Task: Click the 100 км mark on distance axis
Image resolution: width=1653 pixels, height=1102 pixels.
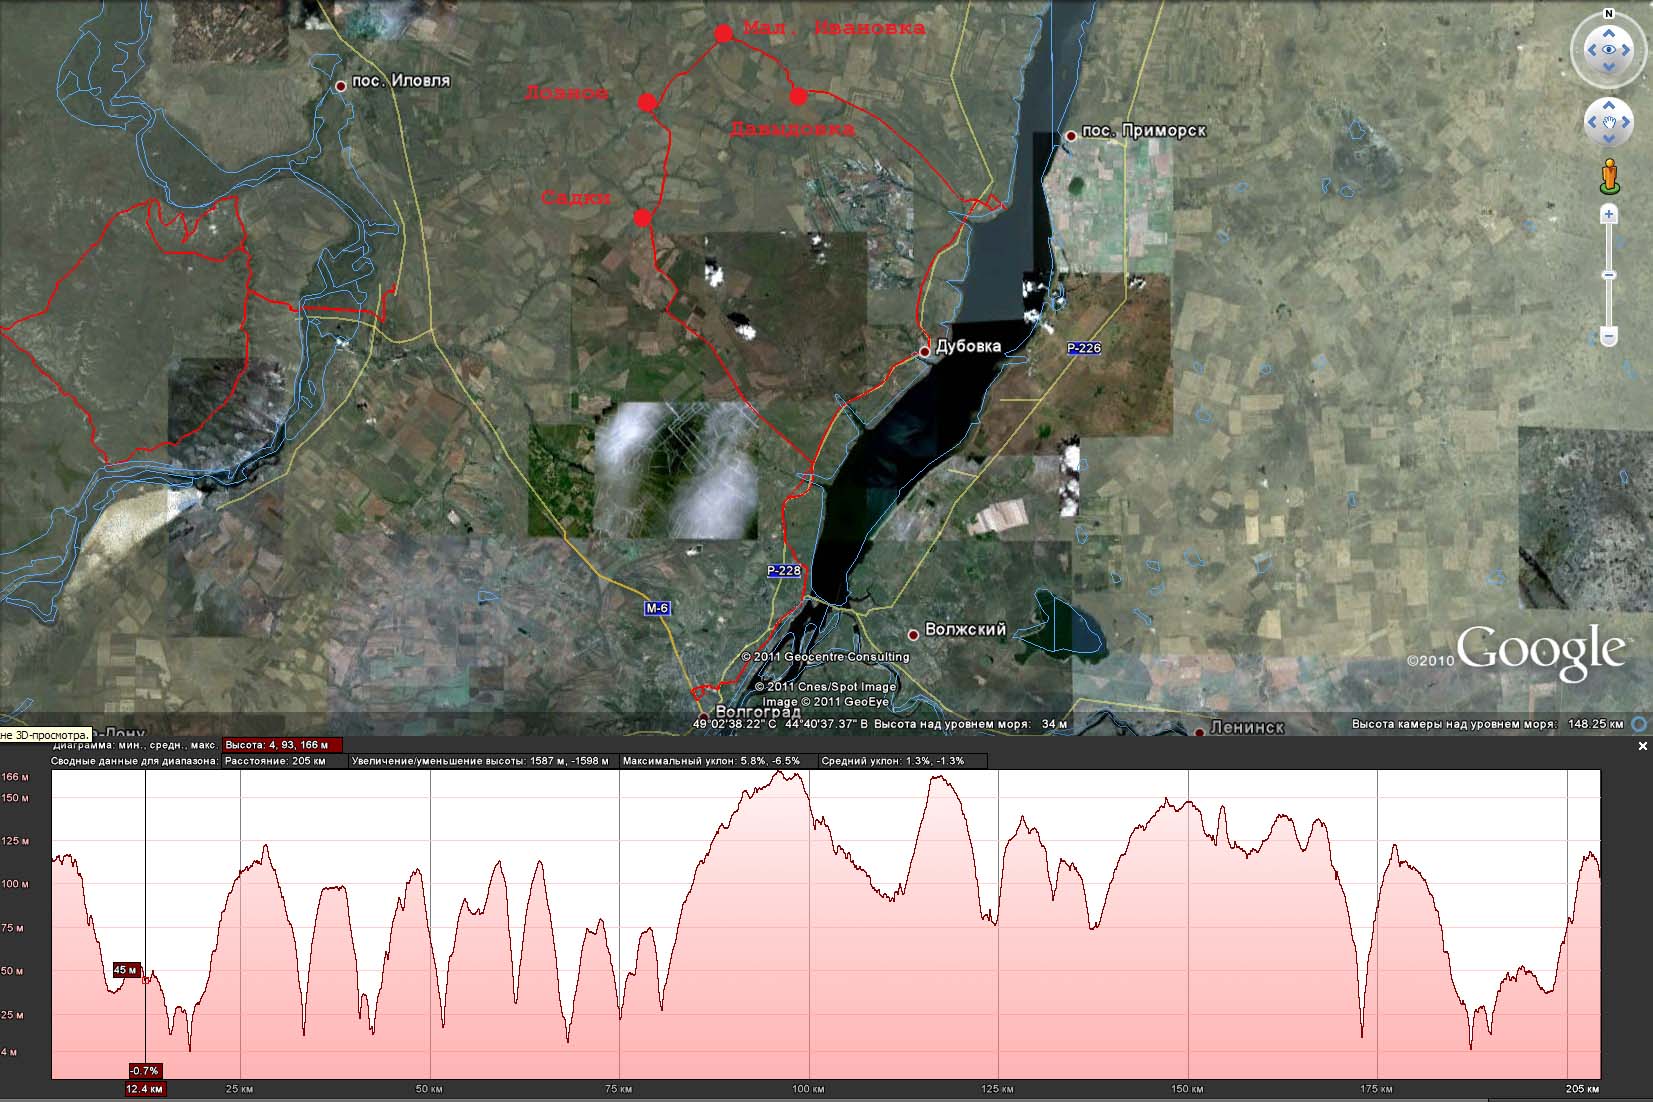Action: coord(808,1089)
